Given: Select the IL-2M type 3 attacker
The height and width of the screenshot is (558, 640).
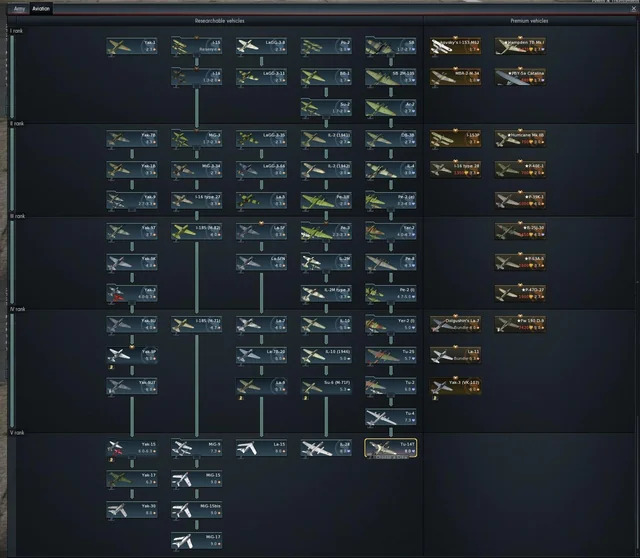Looking at the screenshot, I should click(x=326, y=294).
